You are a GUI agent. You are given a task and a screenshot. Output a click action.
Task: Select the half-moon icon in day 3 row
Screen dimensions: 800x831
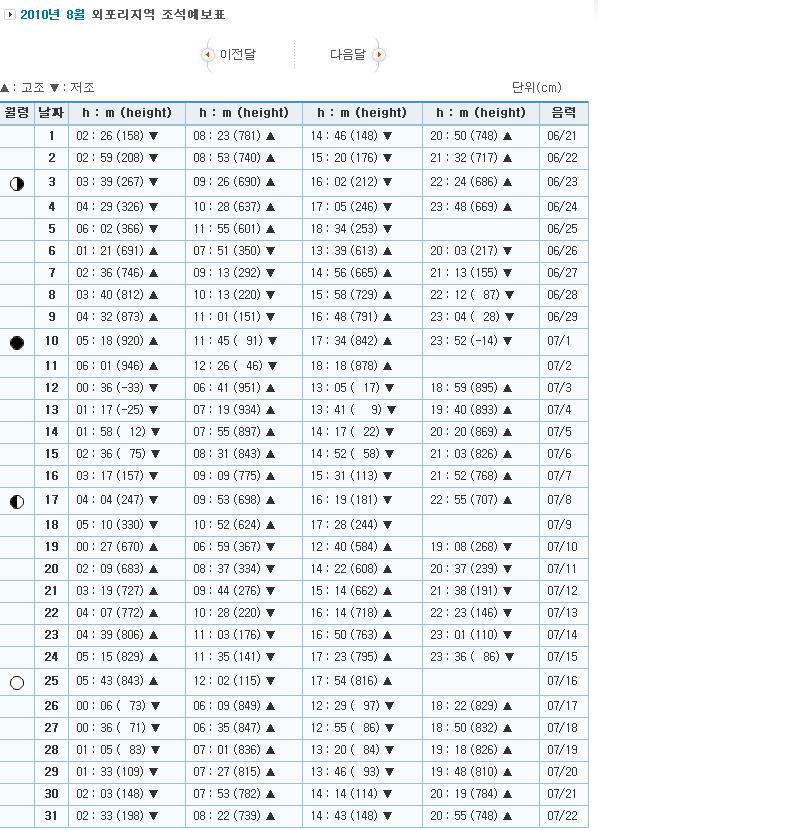[17, 184]
